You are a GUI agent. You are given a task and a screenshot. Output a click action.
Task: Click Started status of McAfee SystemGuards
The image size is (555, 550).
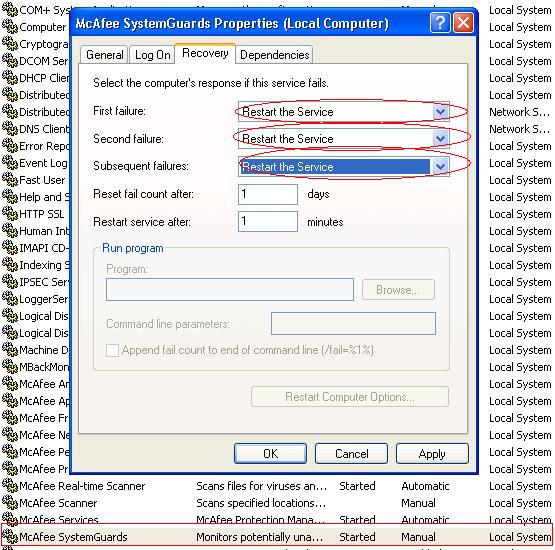[357, 537]
